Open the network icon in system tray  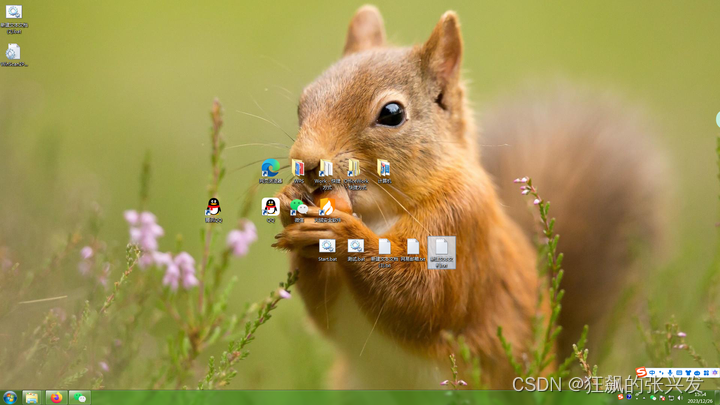pos(671,398)
